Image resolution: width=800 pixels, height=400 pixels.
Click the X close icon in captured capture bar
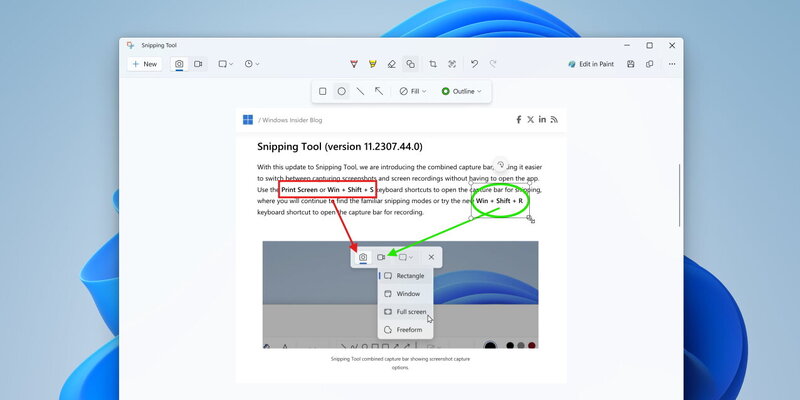431,257
